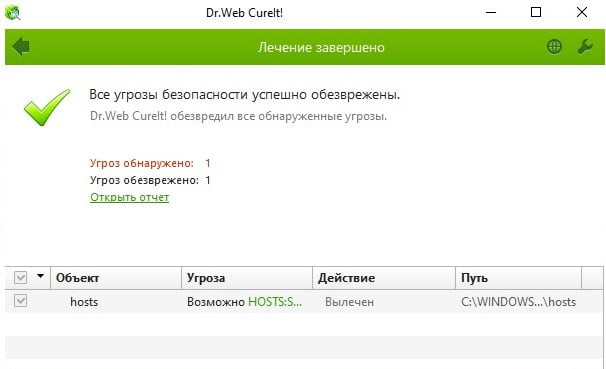Toggle the checkbox for the hosts row
The height and width of the screenshot is (369, 606).
click(x=20, y=301)
